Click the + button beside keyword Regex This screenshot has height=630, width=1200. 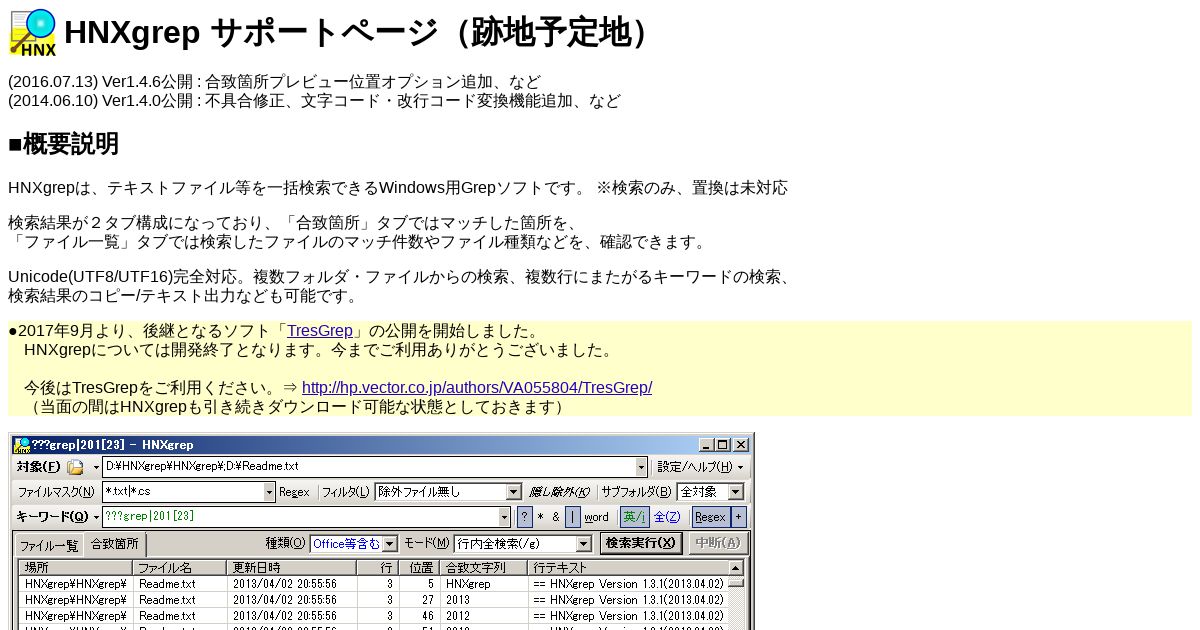tap(738, 517)
